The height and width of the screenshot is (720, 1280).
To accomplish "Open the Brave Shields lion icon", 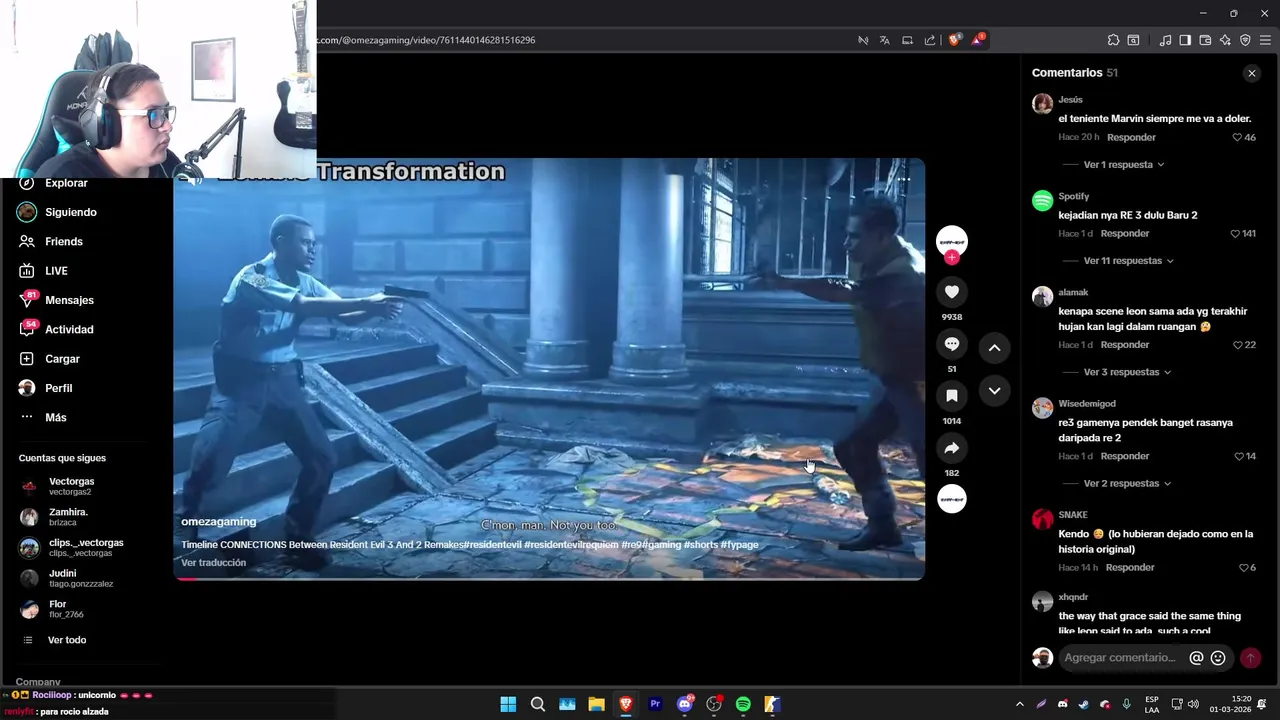I will coord(955,40).
